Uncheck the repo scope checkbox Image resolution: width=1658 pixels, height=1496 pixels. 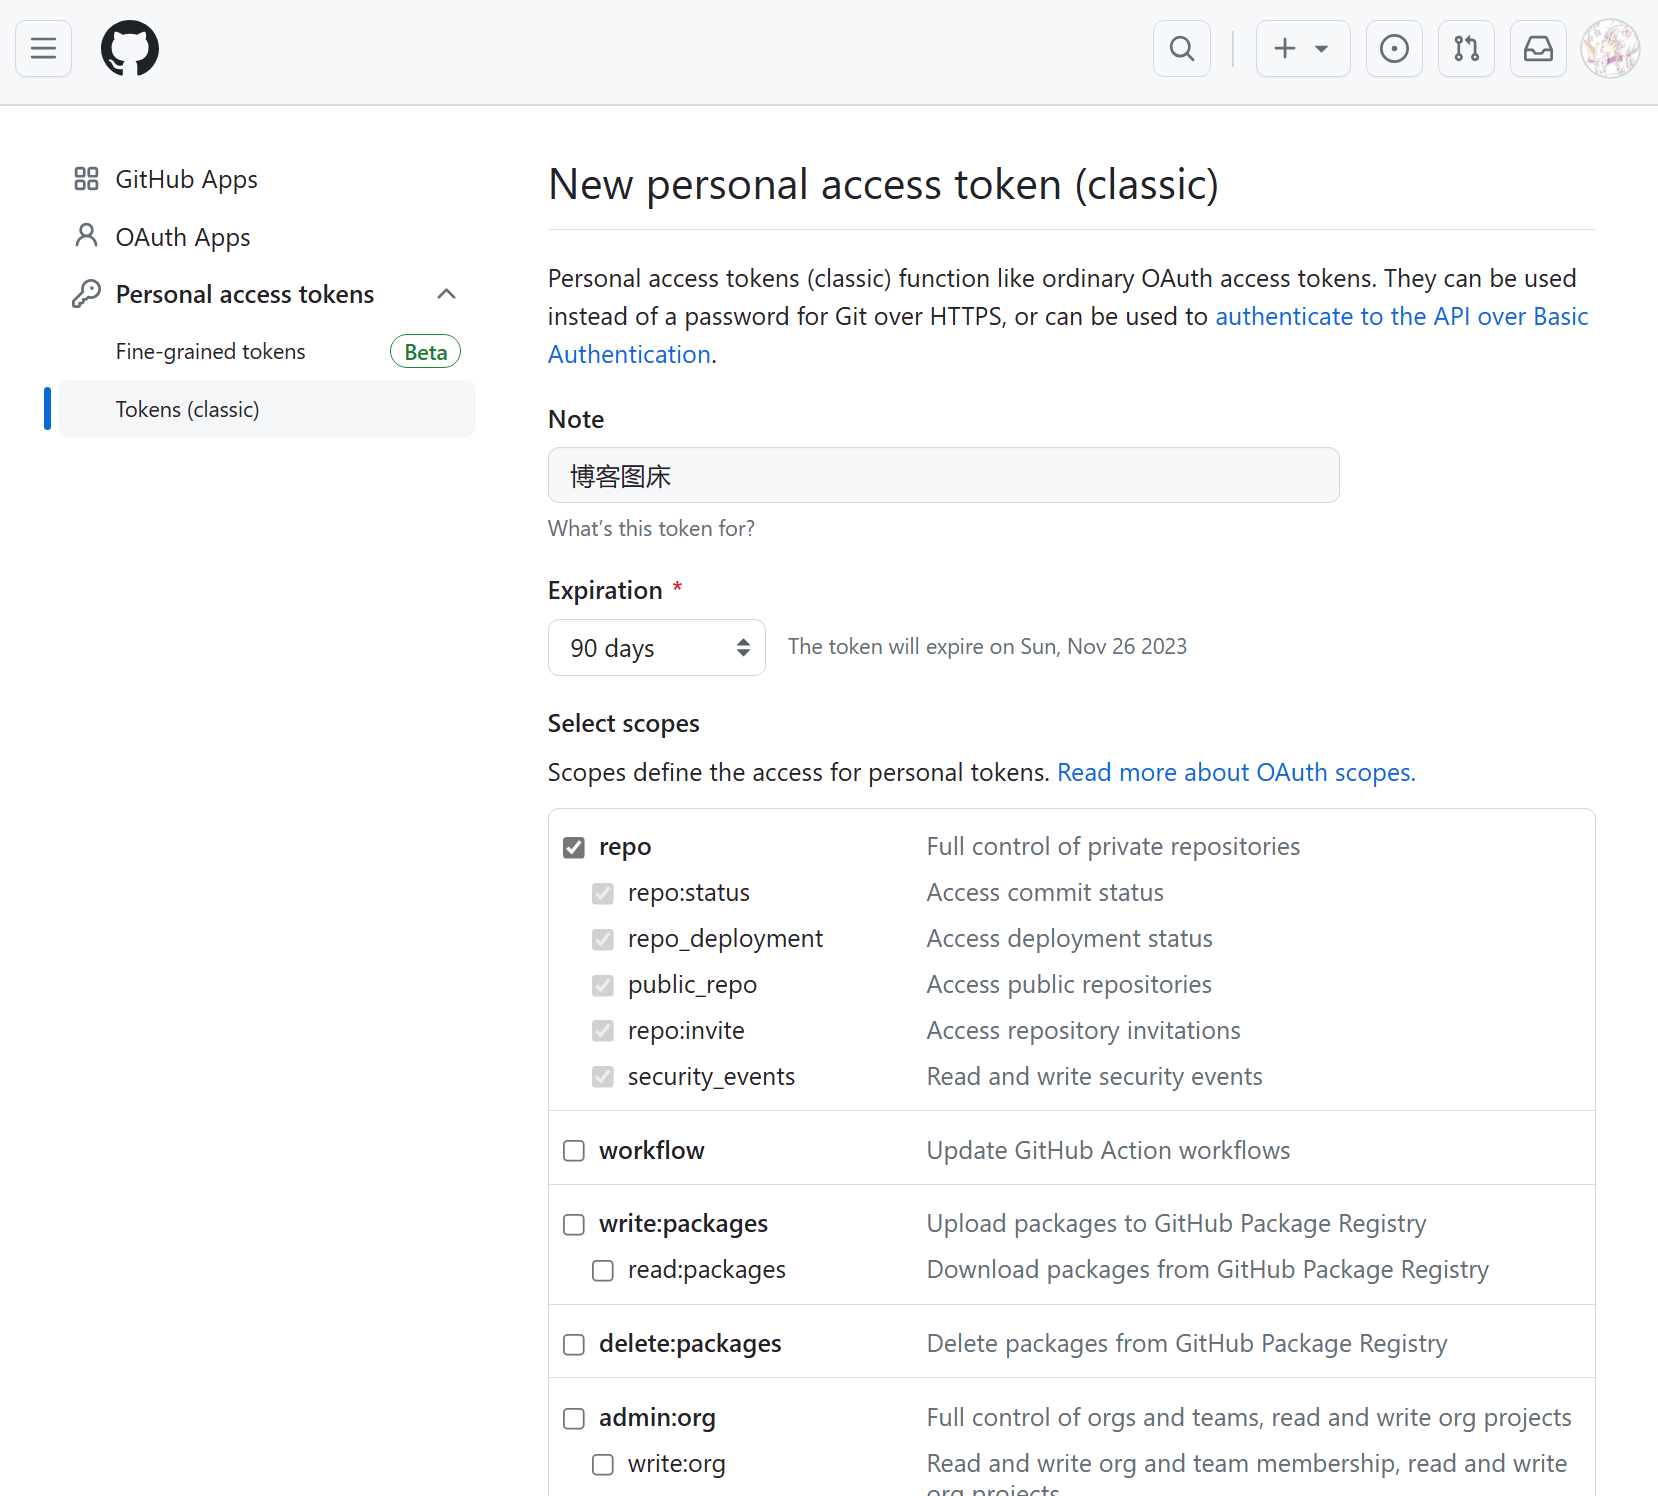tap(574, 848)
